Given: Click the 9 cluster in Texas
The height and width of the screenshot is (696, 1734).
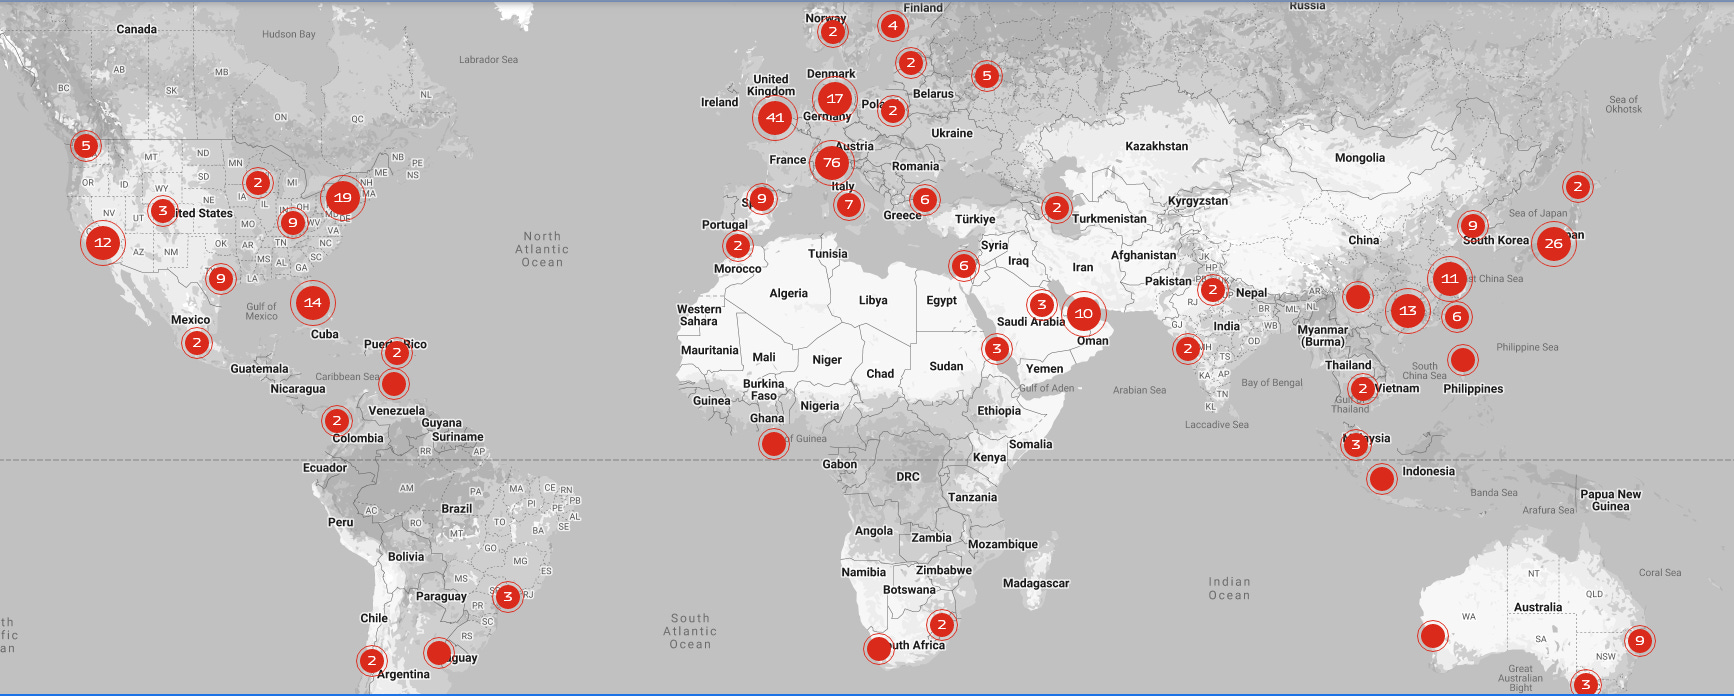Looking at the screenshot, I should coord(221,278).
